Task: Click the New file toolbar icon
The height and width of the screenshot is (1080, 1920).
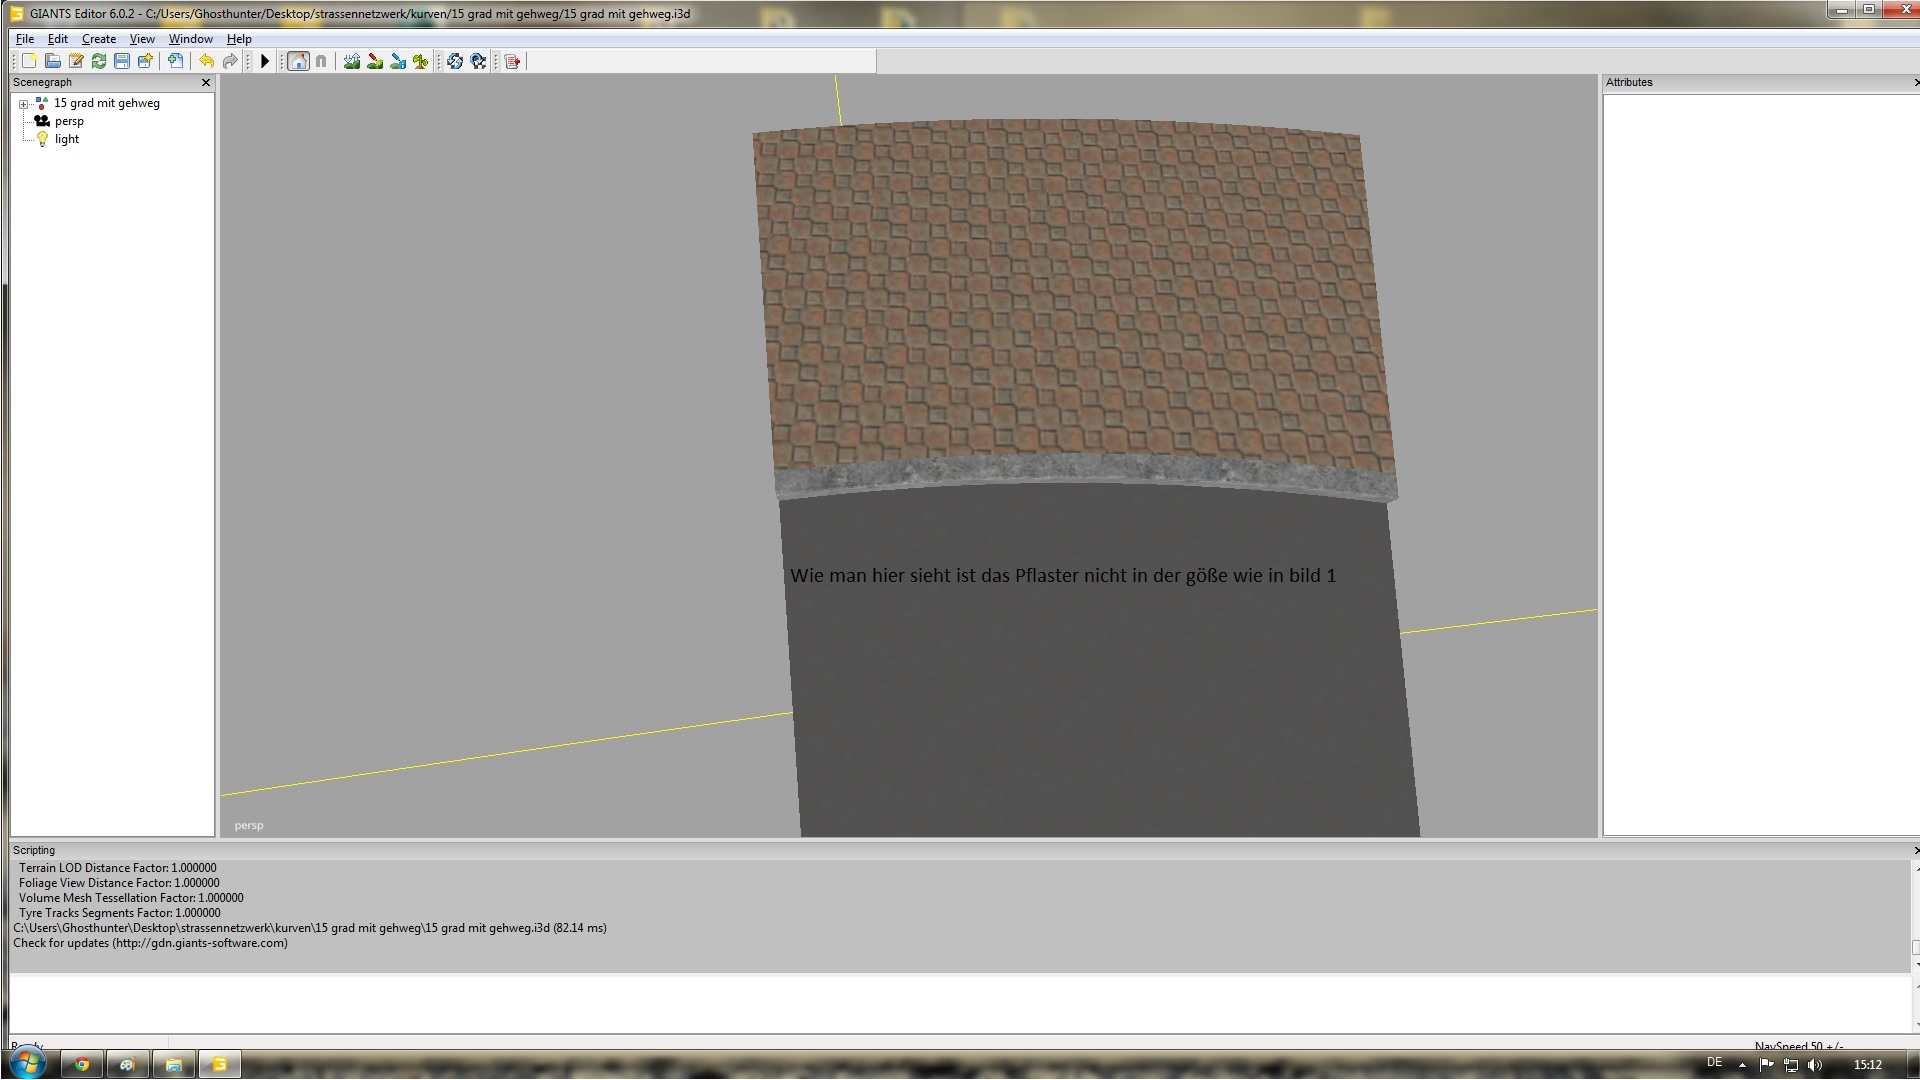Action: pyautogui.click(x=30, y=61)
